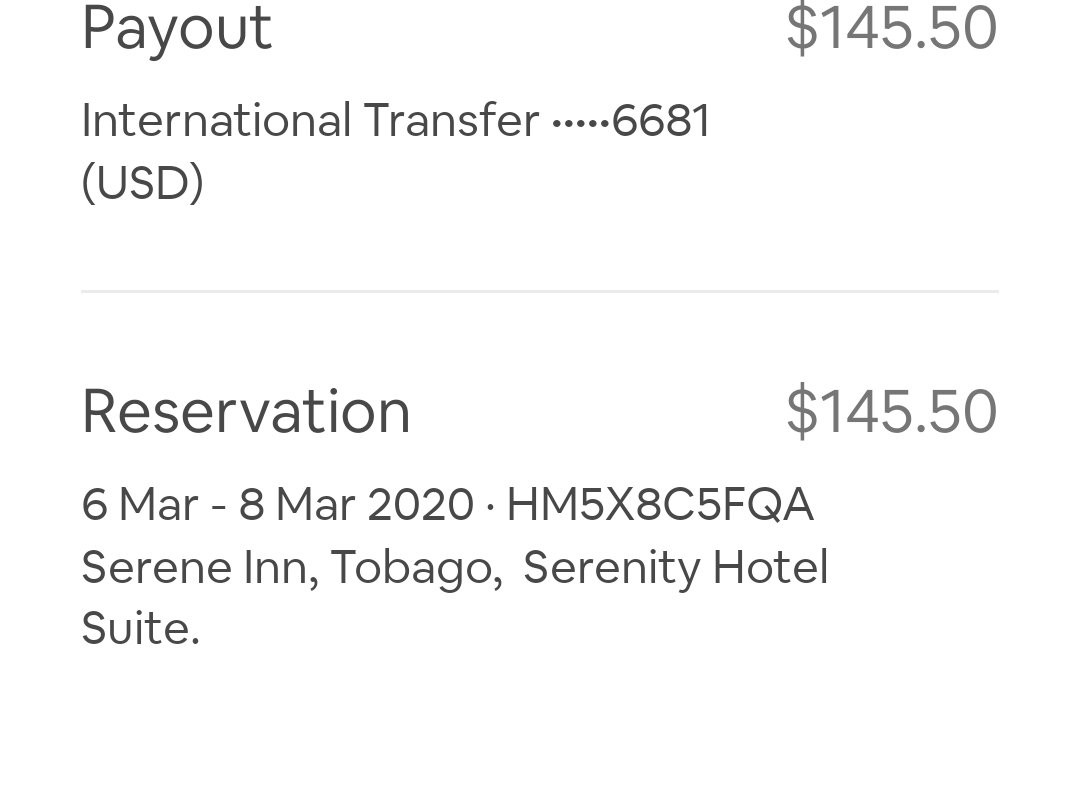This screenshot has height=808, width=1080.
Task: Open the International Transfer payout method
Action: [395, 151]
